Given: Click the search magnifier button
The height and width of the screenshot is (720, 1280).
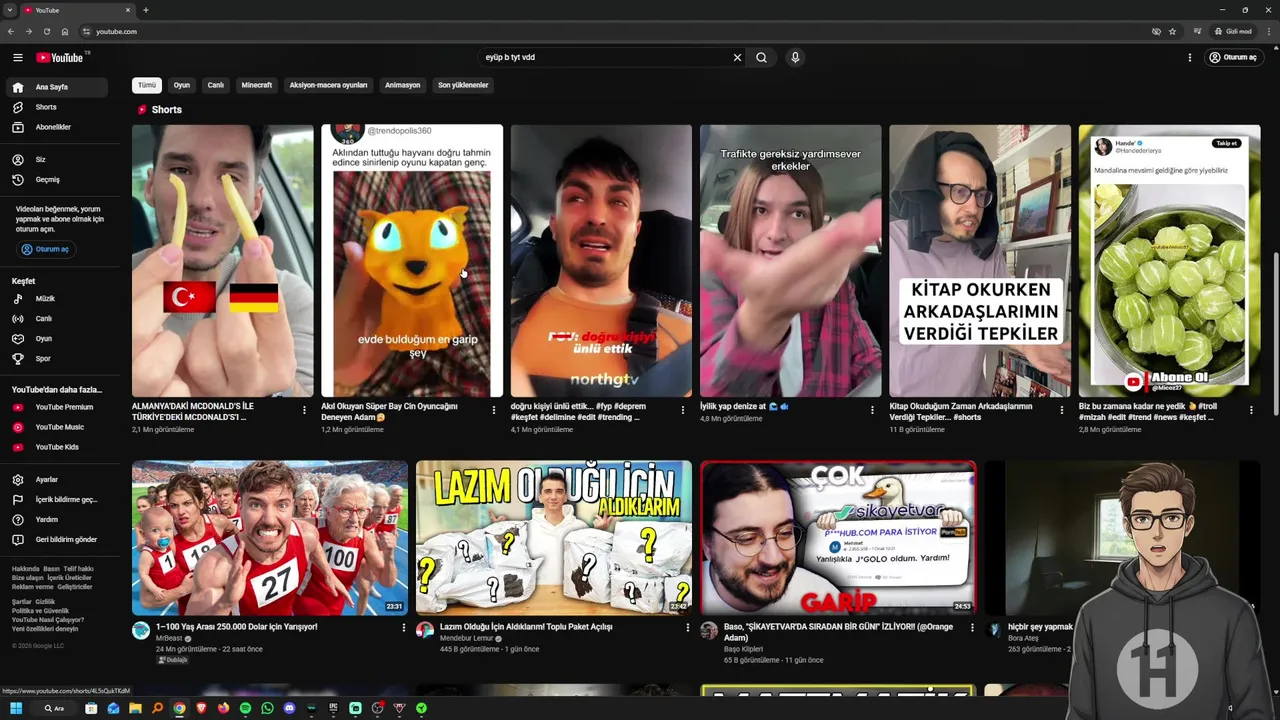Looking at the screenshot, I should pos(761,57).
